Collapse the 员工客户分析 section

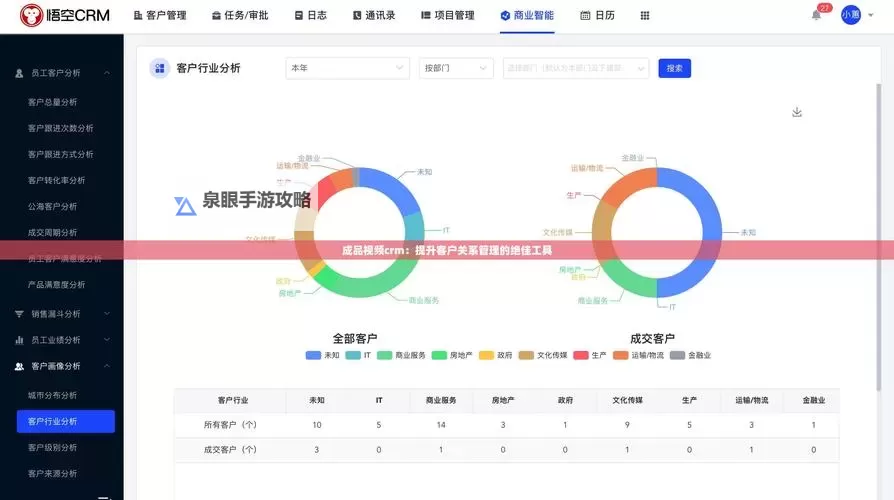point(107,73)
